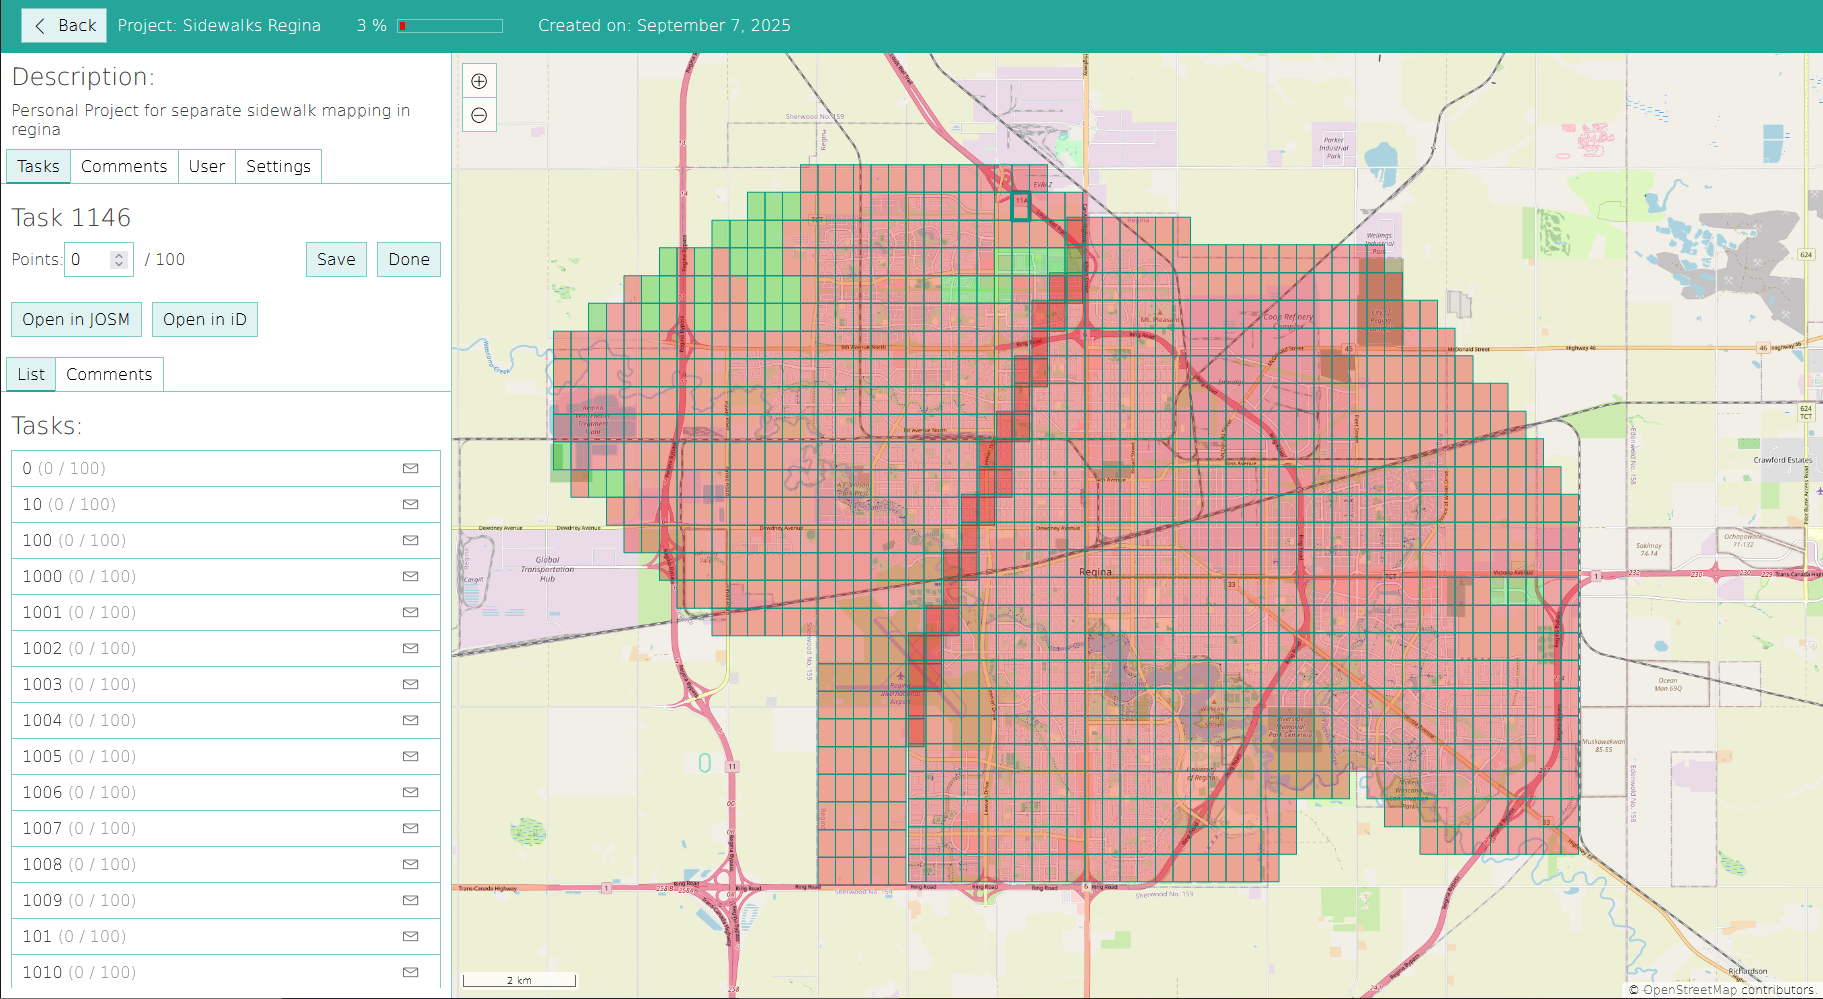1823x999 pixels.
Task: Click the envelope icon beside task 1010
Action: (x=410, y=971)
